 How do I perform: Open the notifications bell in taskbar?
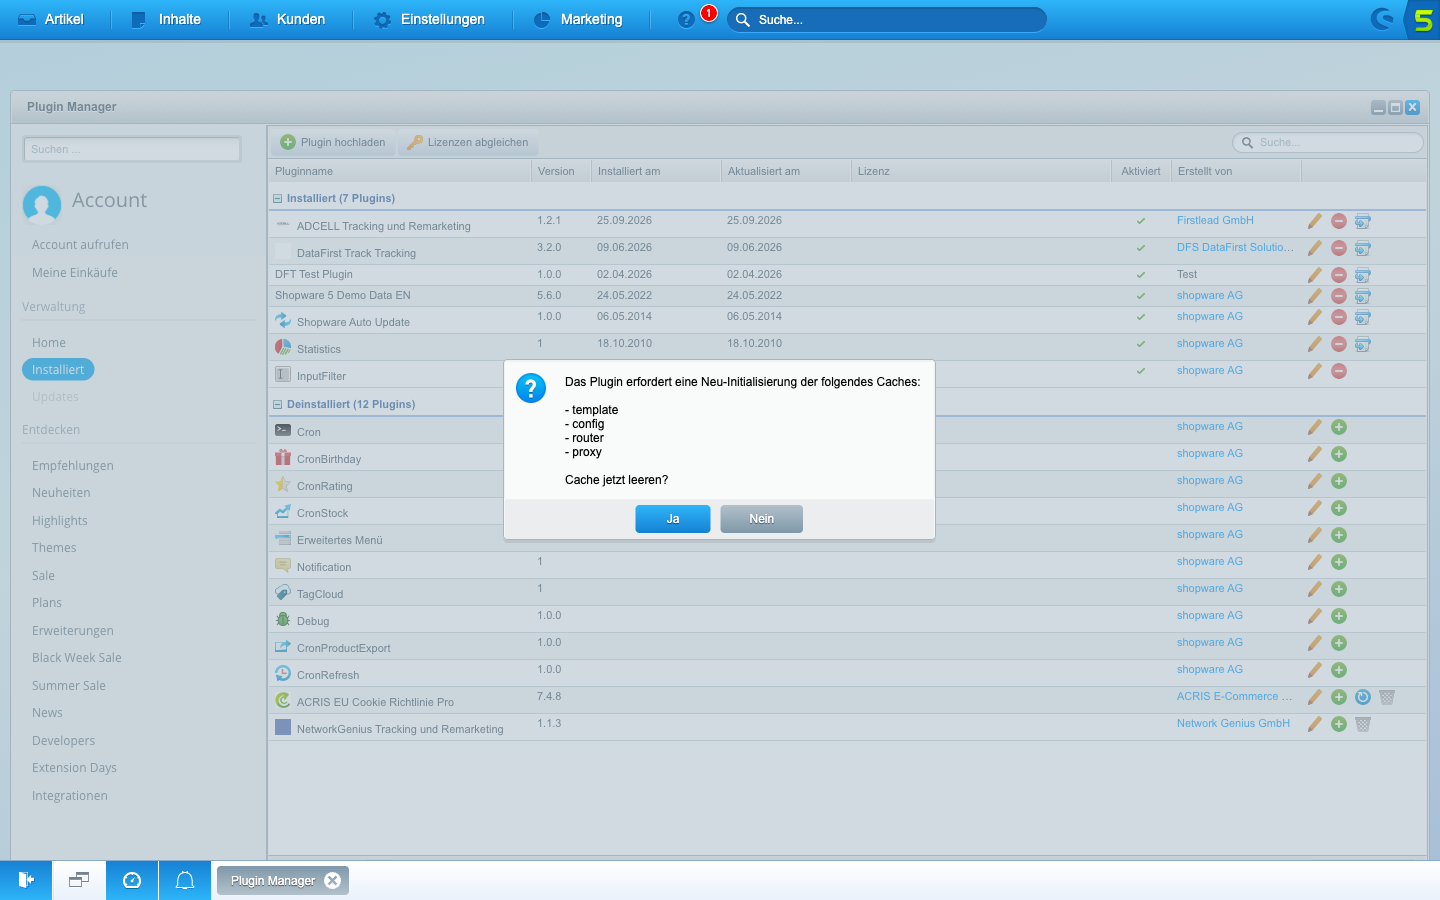(x=185, y=880)
